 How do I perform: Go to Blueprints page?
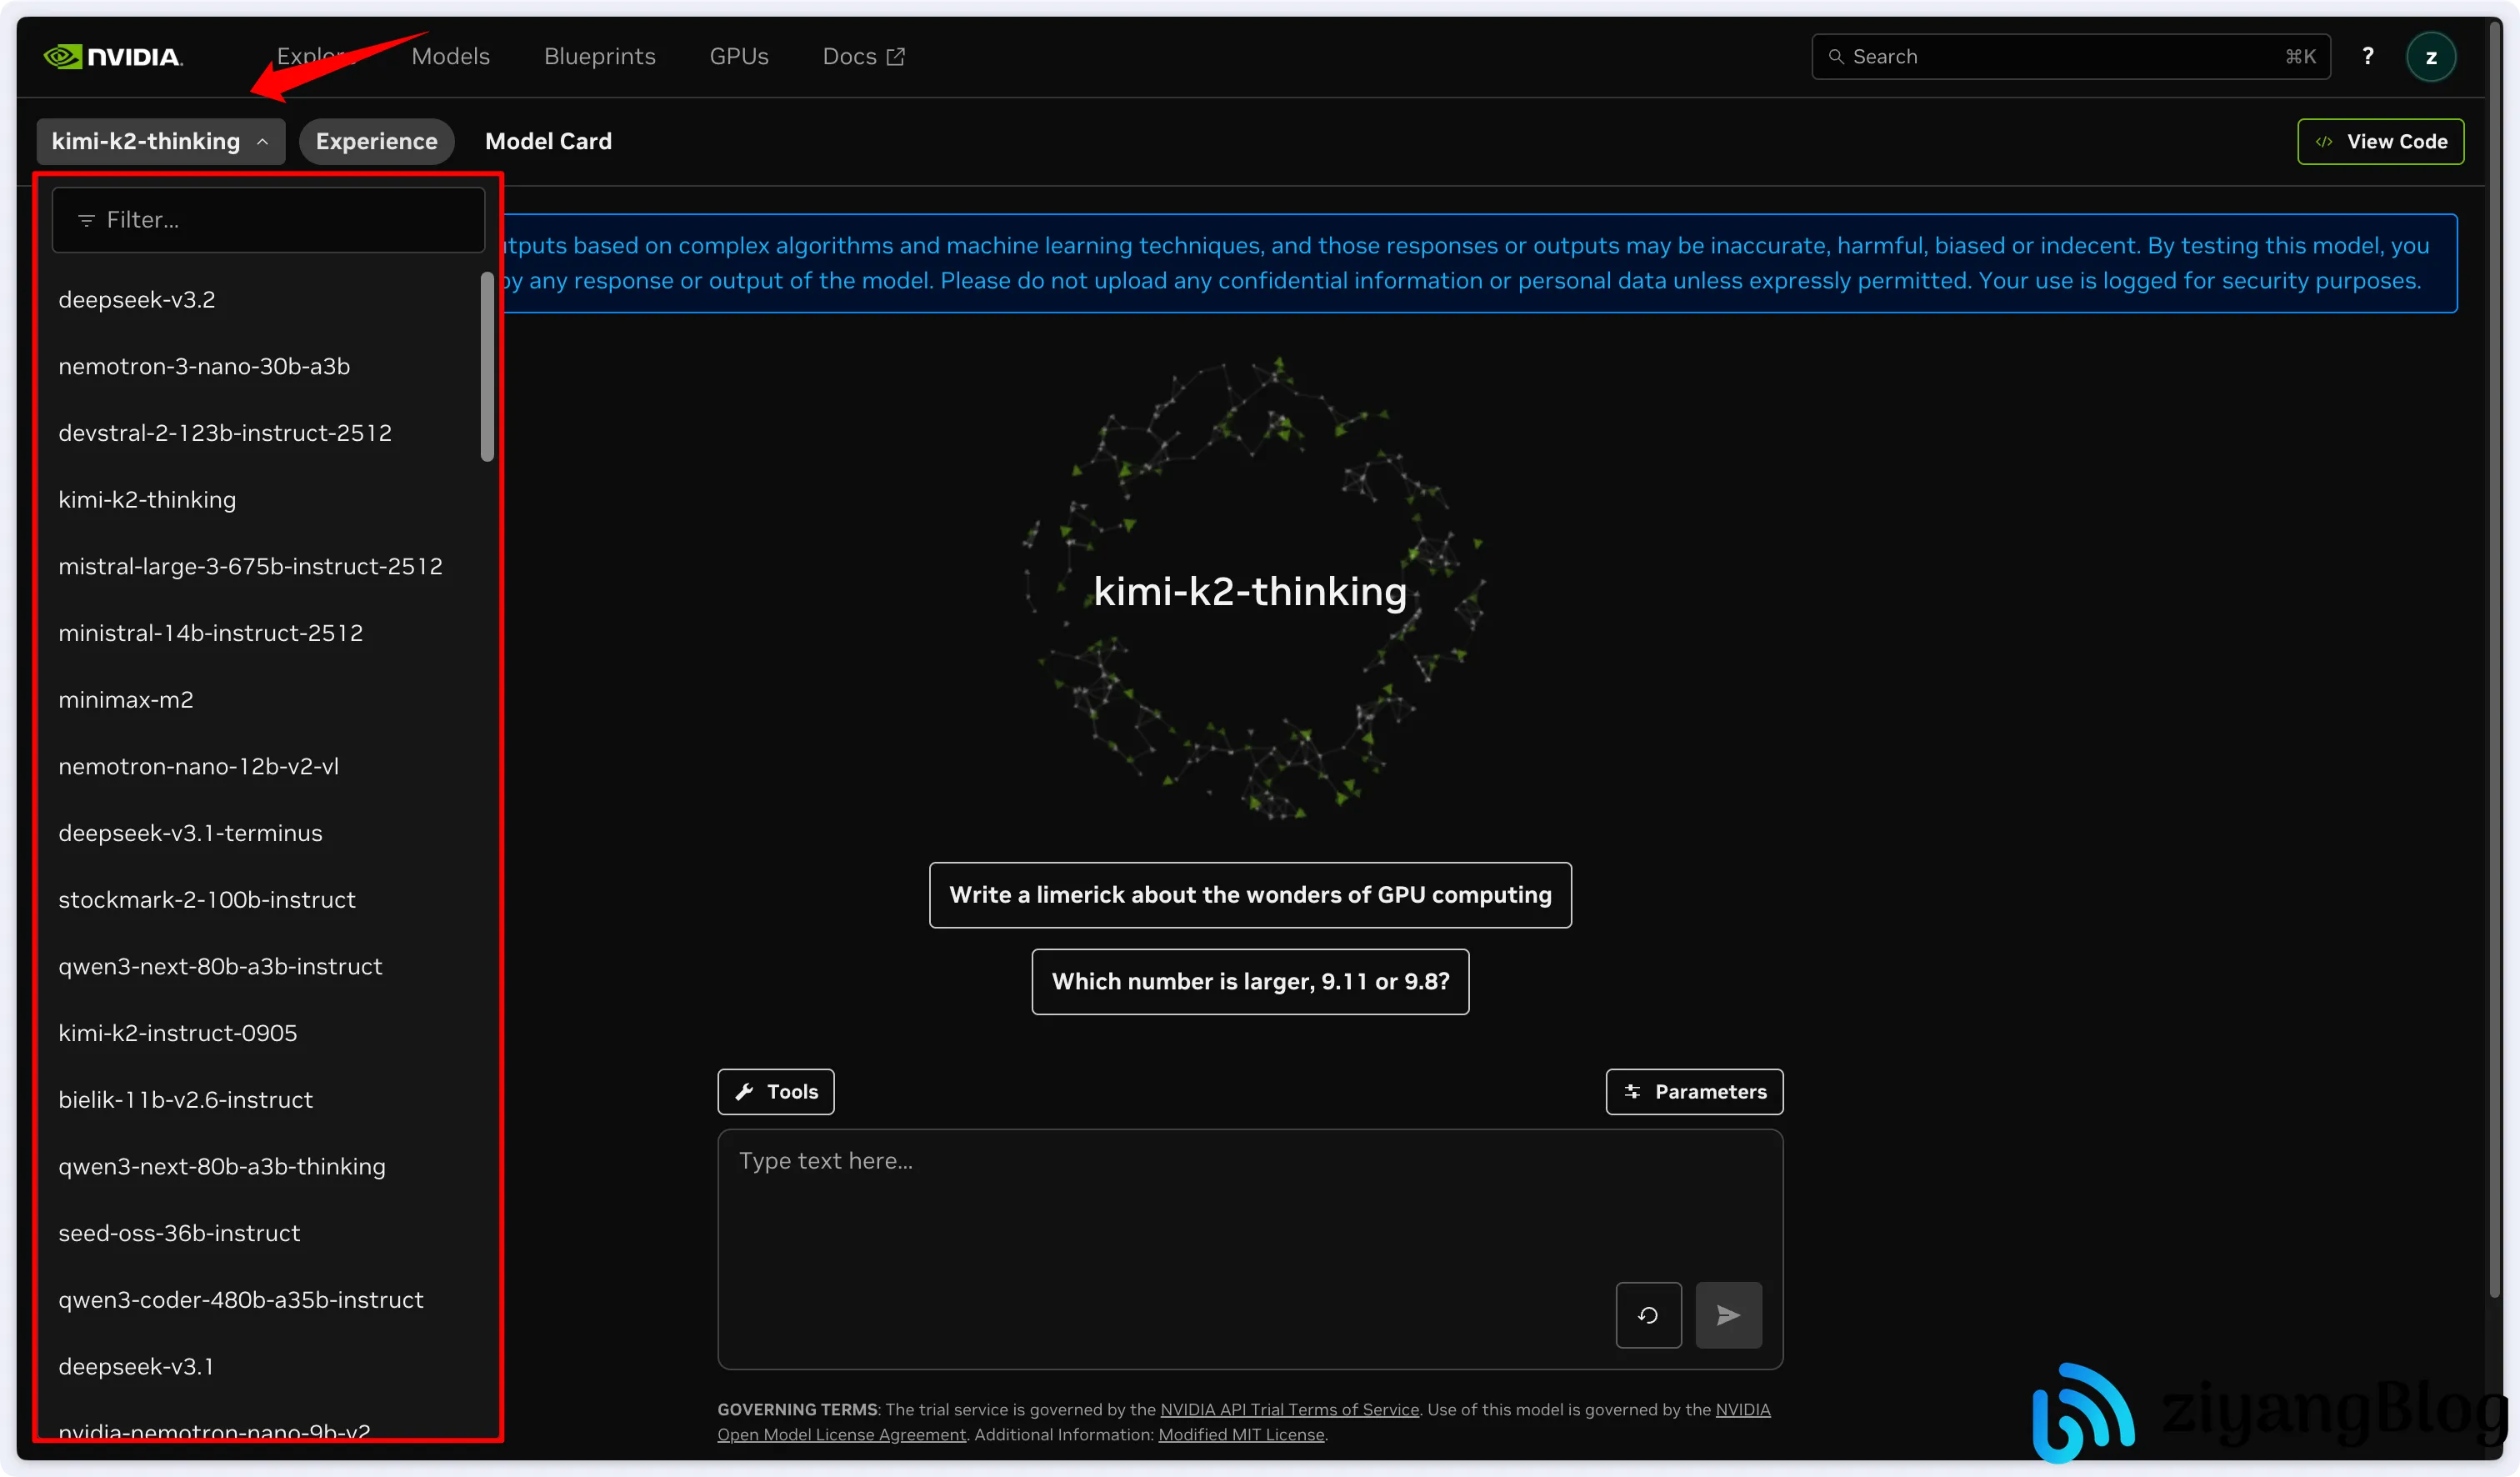(x=600, y=57)
